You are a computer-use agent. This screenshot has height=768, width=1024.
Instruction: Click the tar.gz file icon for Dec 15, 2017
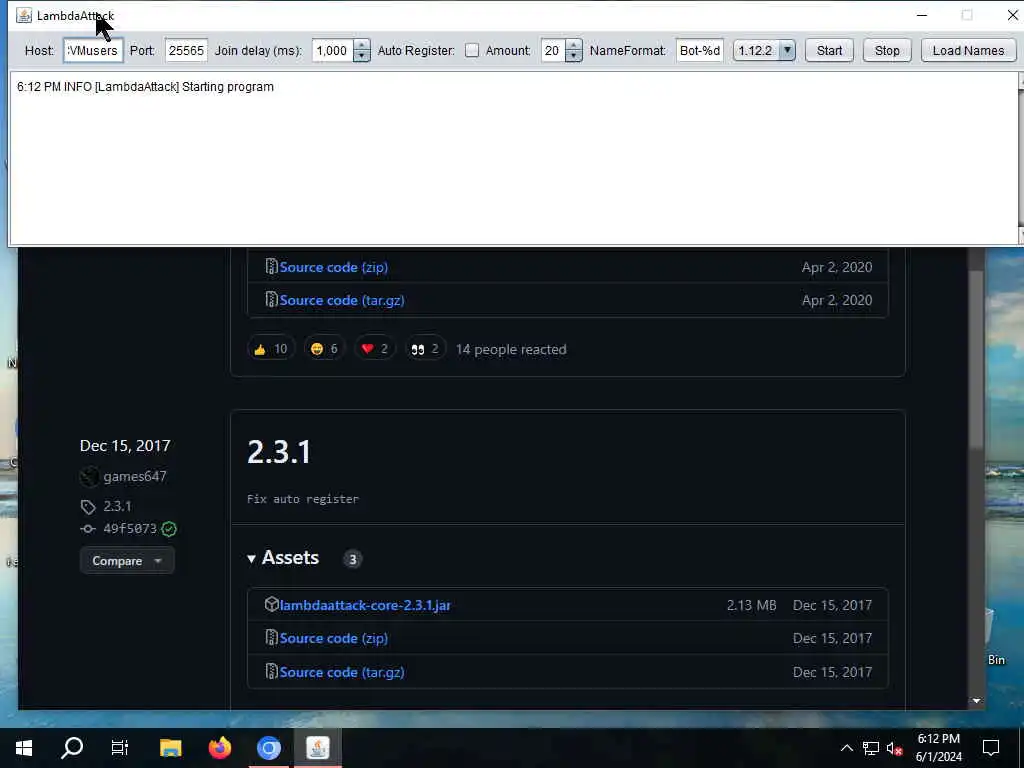pos(271,671)
